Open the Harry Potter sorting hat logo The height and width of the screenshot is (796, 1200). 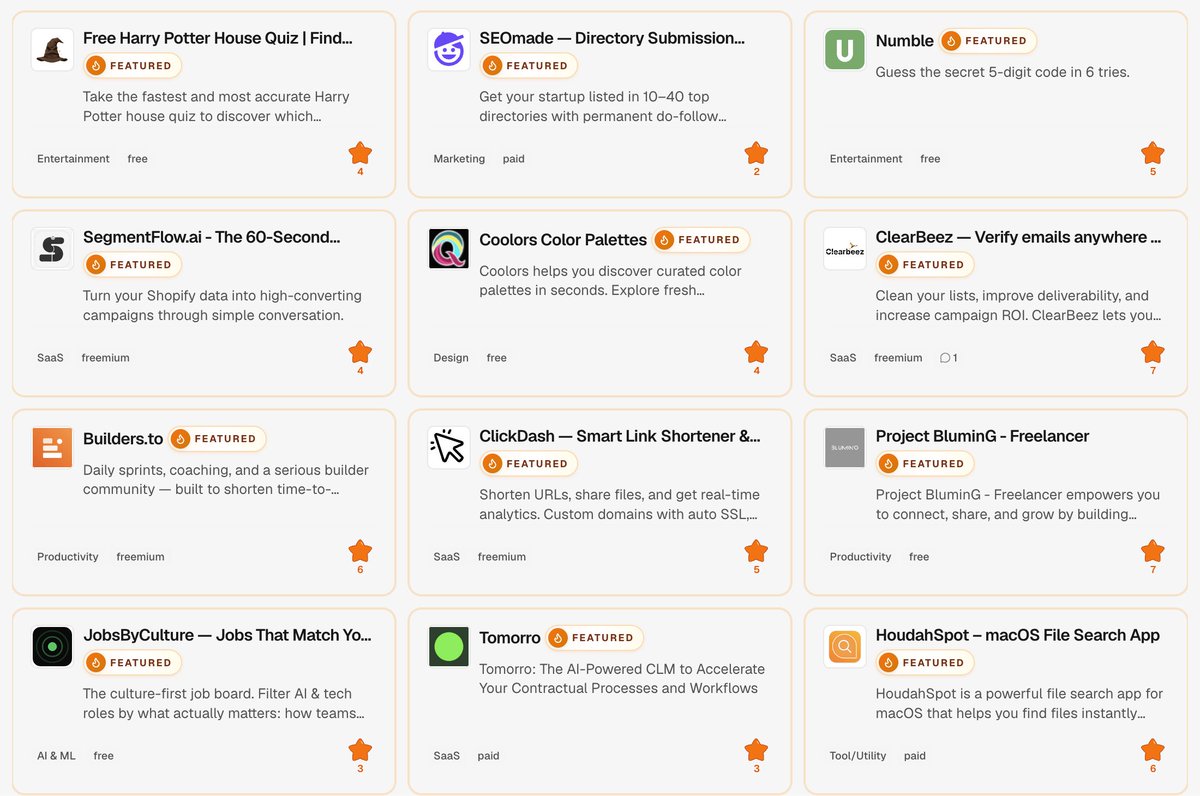(52, 50)
